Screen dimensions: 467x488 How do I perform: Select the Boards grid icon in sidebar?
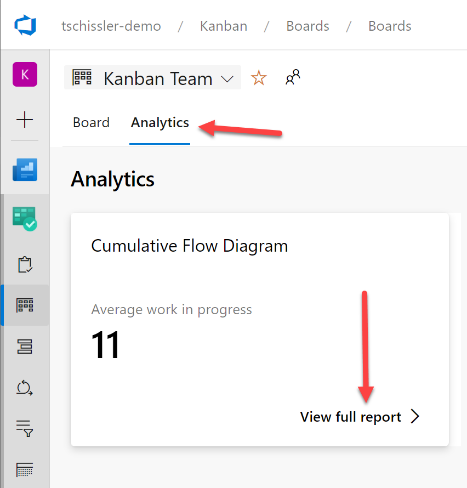(25, 305)
